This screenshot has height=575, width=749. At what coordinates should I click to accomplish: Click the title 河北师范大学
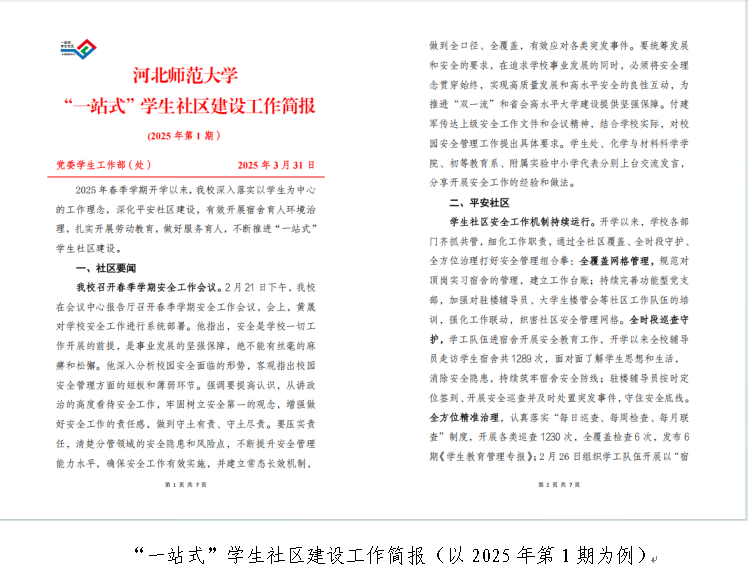[185, 76]
